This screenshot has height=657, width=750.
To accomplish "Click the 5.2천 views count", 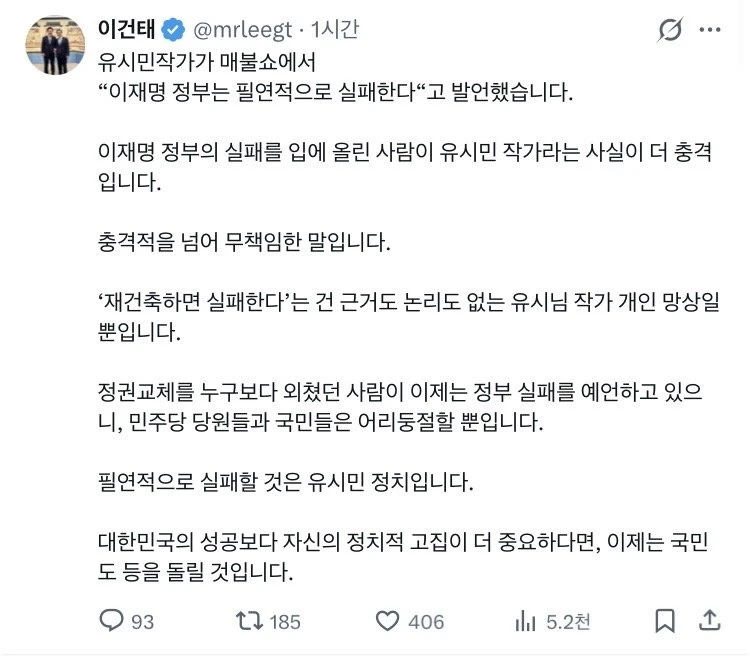I will coord(568,622).
